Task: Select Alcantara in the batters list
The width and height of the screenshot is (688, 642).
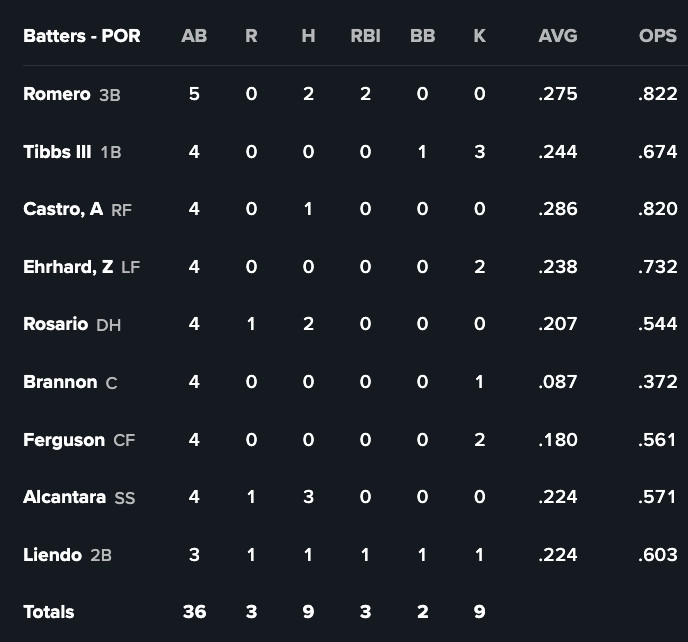Action: coord(65,497)
